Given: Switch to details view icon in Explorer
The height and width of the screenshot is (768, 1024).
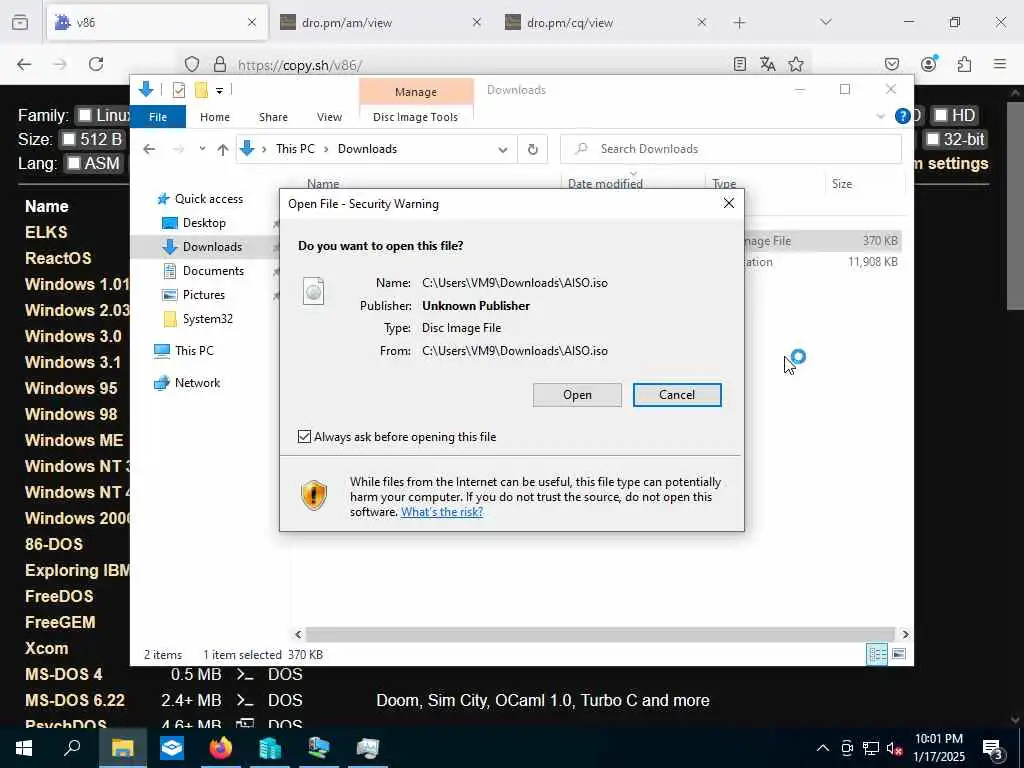Looking at the screenshot, I should pos(876,654).
